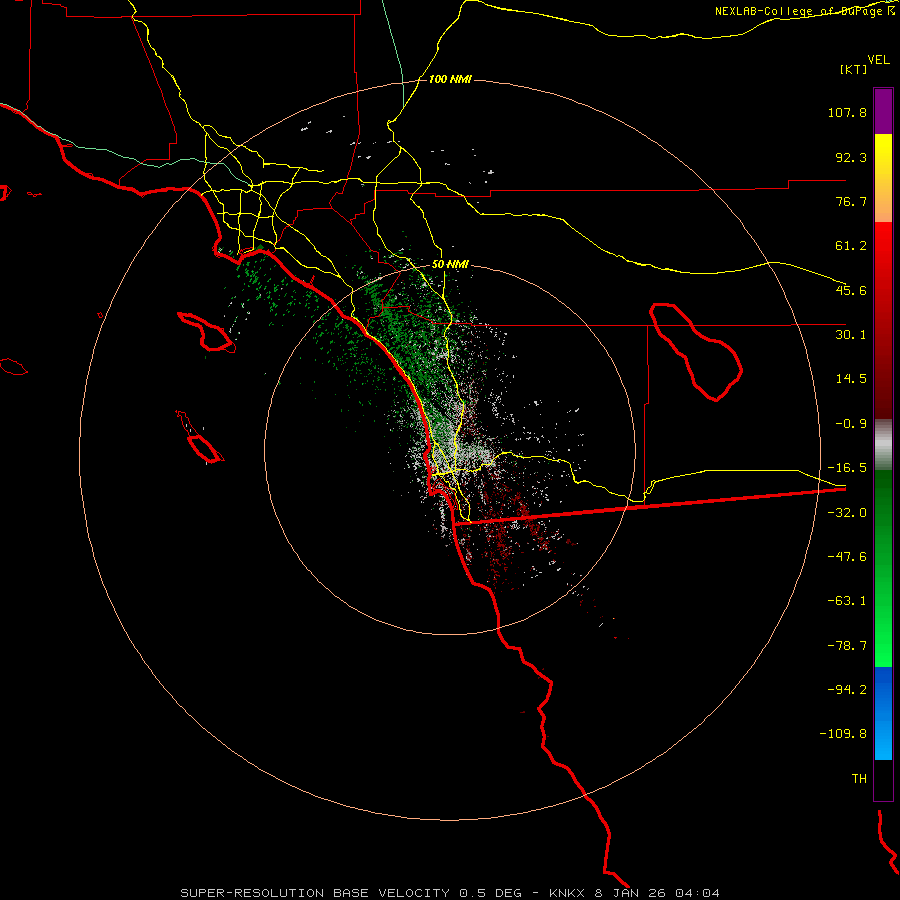Click the blue segment of color scale
900x900 pixels.
point(883,713)
